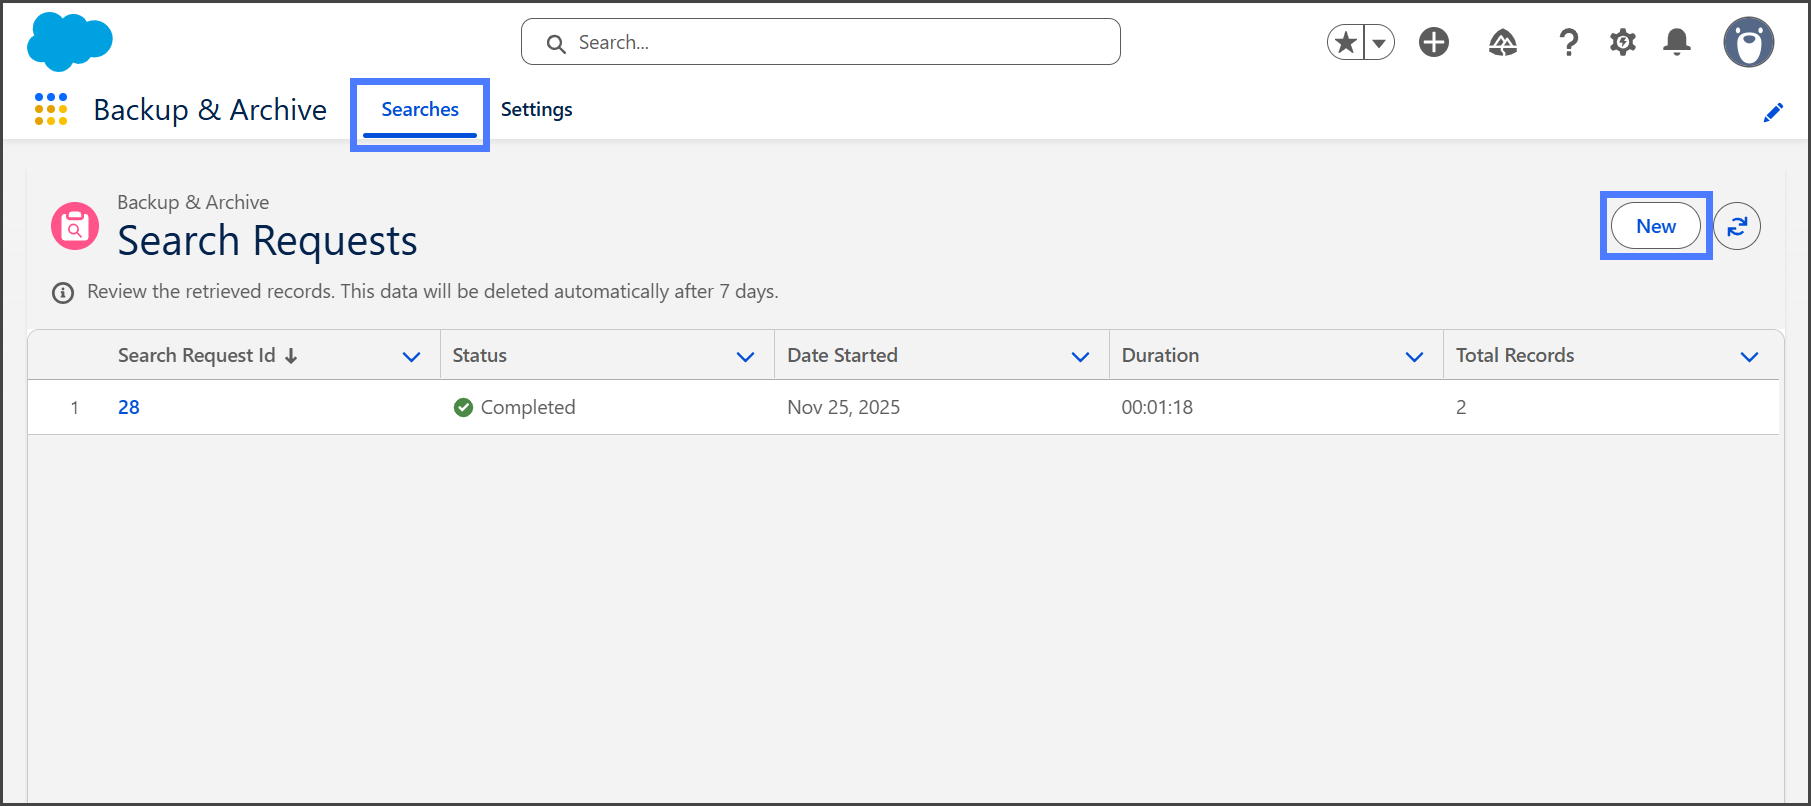Select the Searches tab
This screenshot has width=1811, height=806.
(420, 109)
